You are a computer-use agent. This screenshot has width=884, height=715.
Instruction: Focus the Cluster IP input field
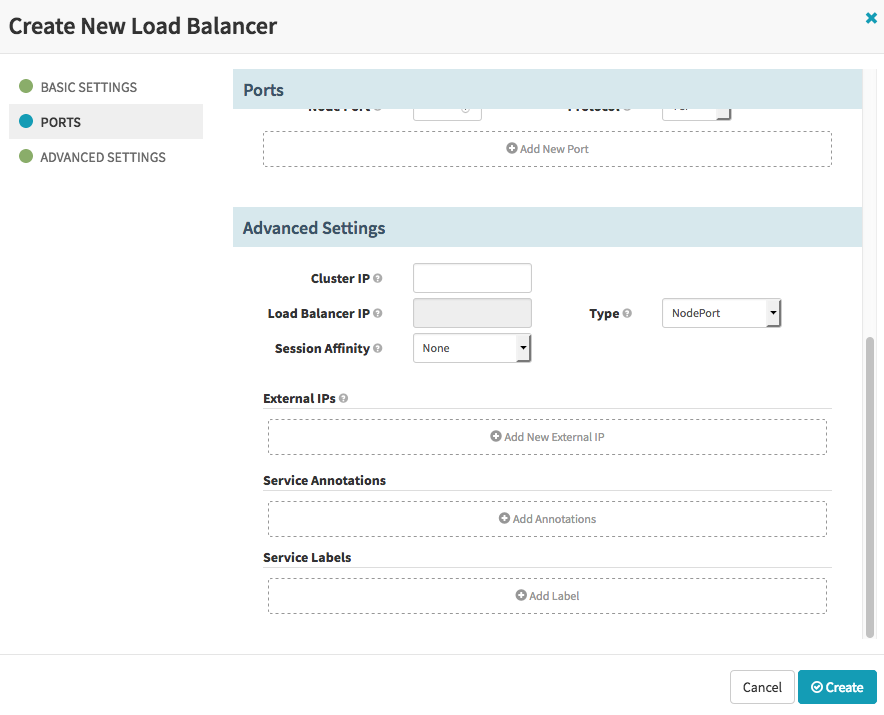click(472, 278)
